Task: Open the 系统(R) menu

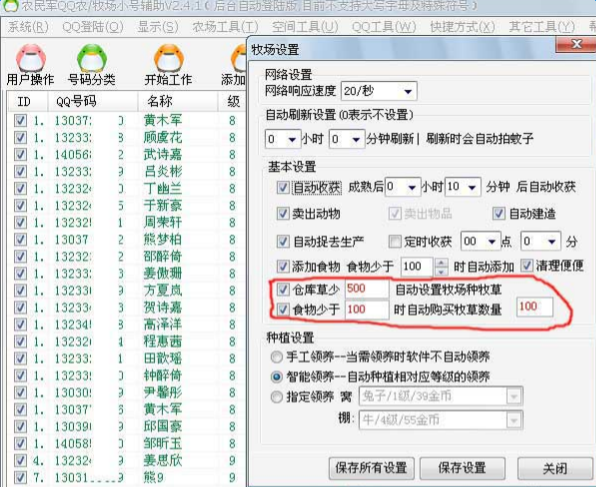Action: pos(28,27)
